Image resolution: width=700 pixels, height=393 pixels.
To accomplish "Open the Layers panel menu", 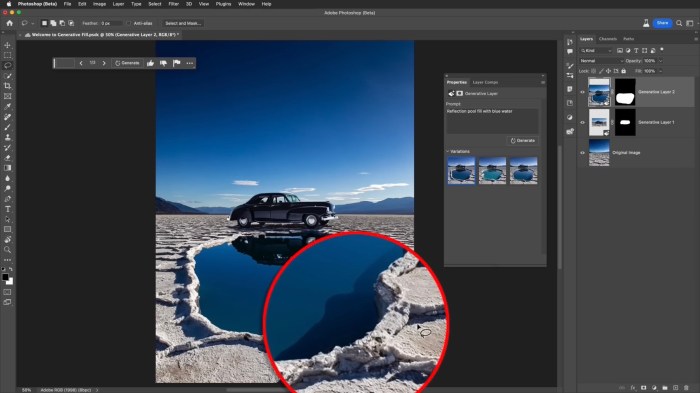I will click(x=696, y=39).
